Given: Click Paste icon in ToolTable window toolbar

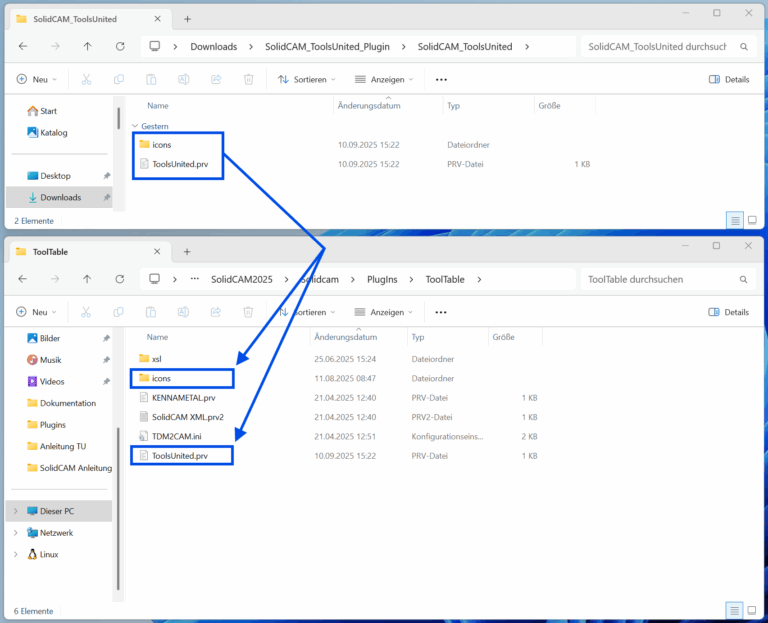Looking at the screenshot, I should coord(151,312).
